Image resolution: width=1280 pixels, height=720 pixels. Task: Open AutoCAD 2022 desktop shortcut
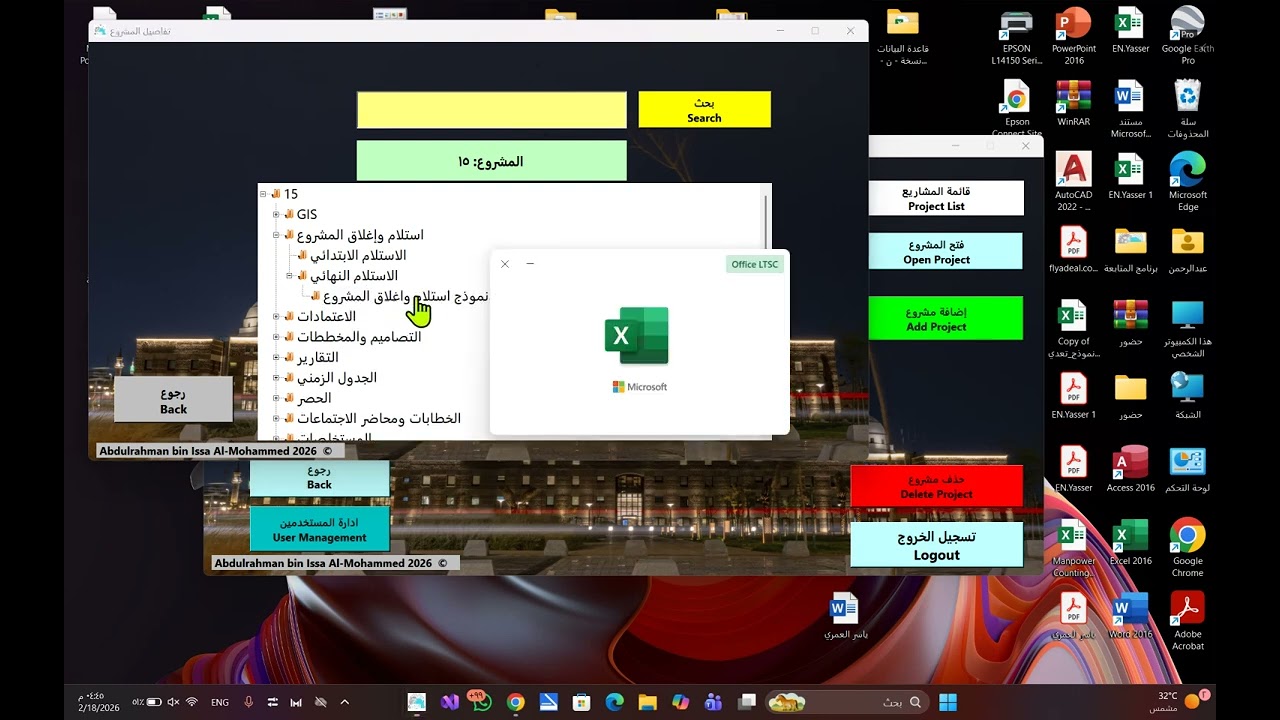pos(1073,182)
